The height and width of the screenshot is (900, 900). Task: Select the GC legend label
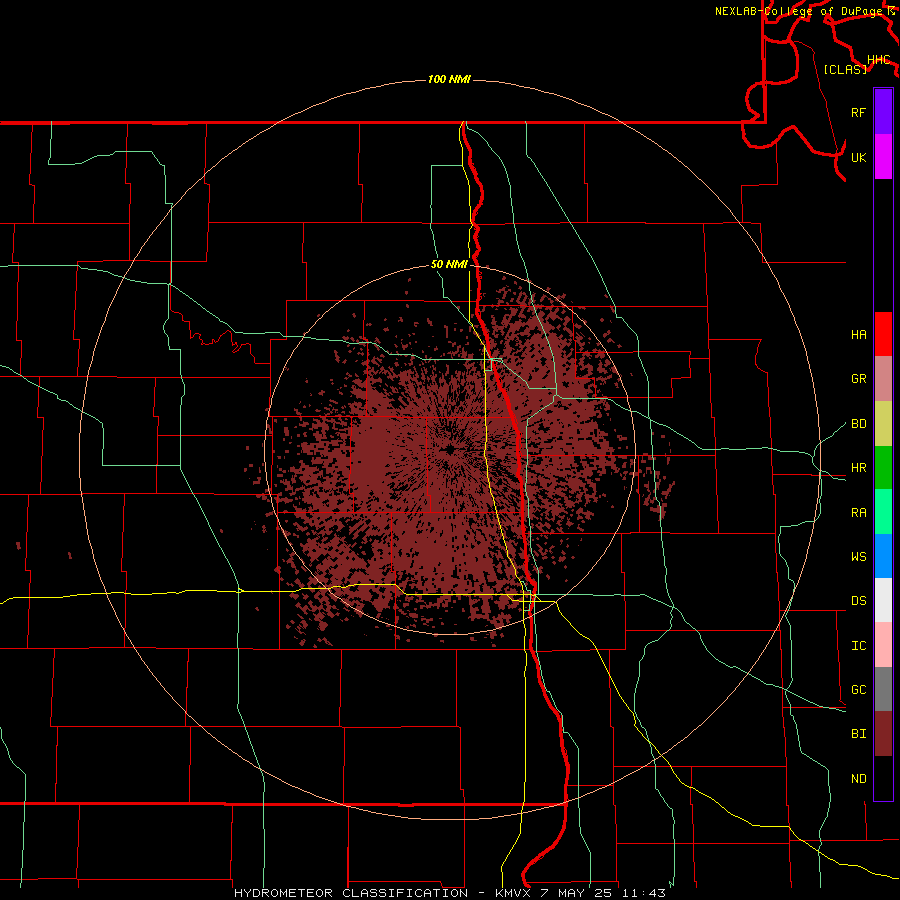coord(858,689)
